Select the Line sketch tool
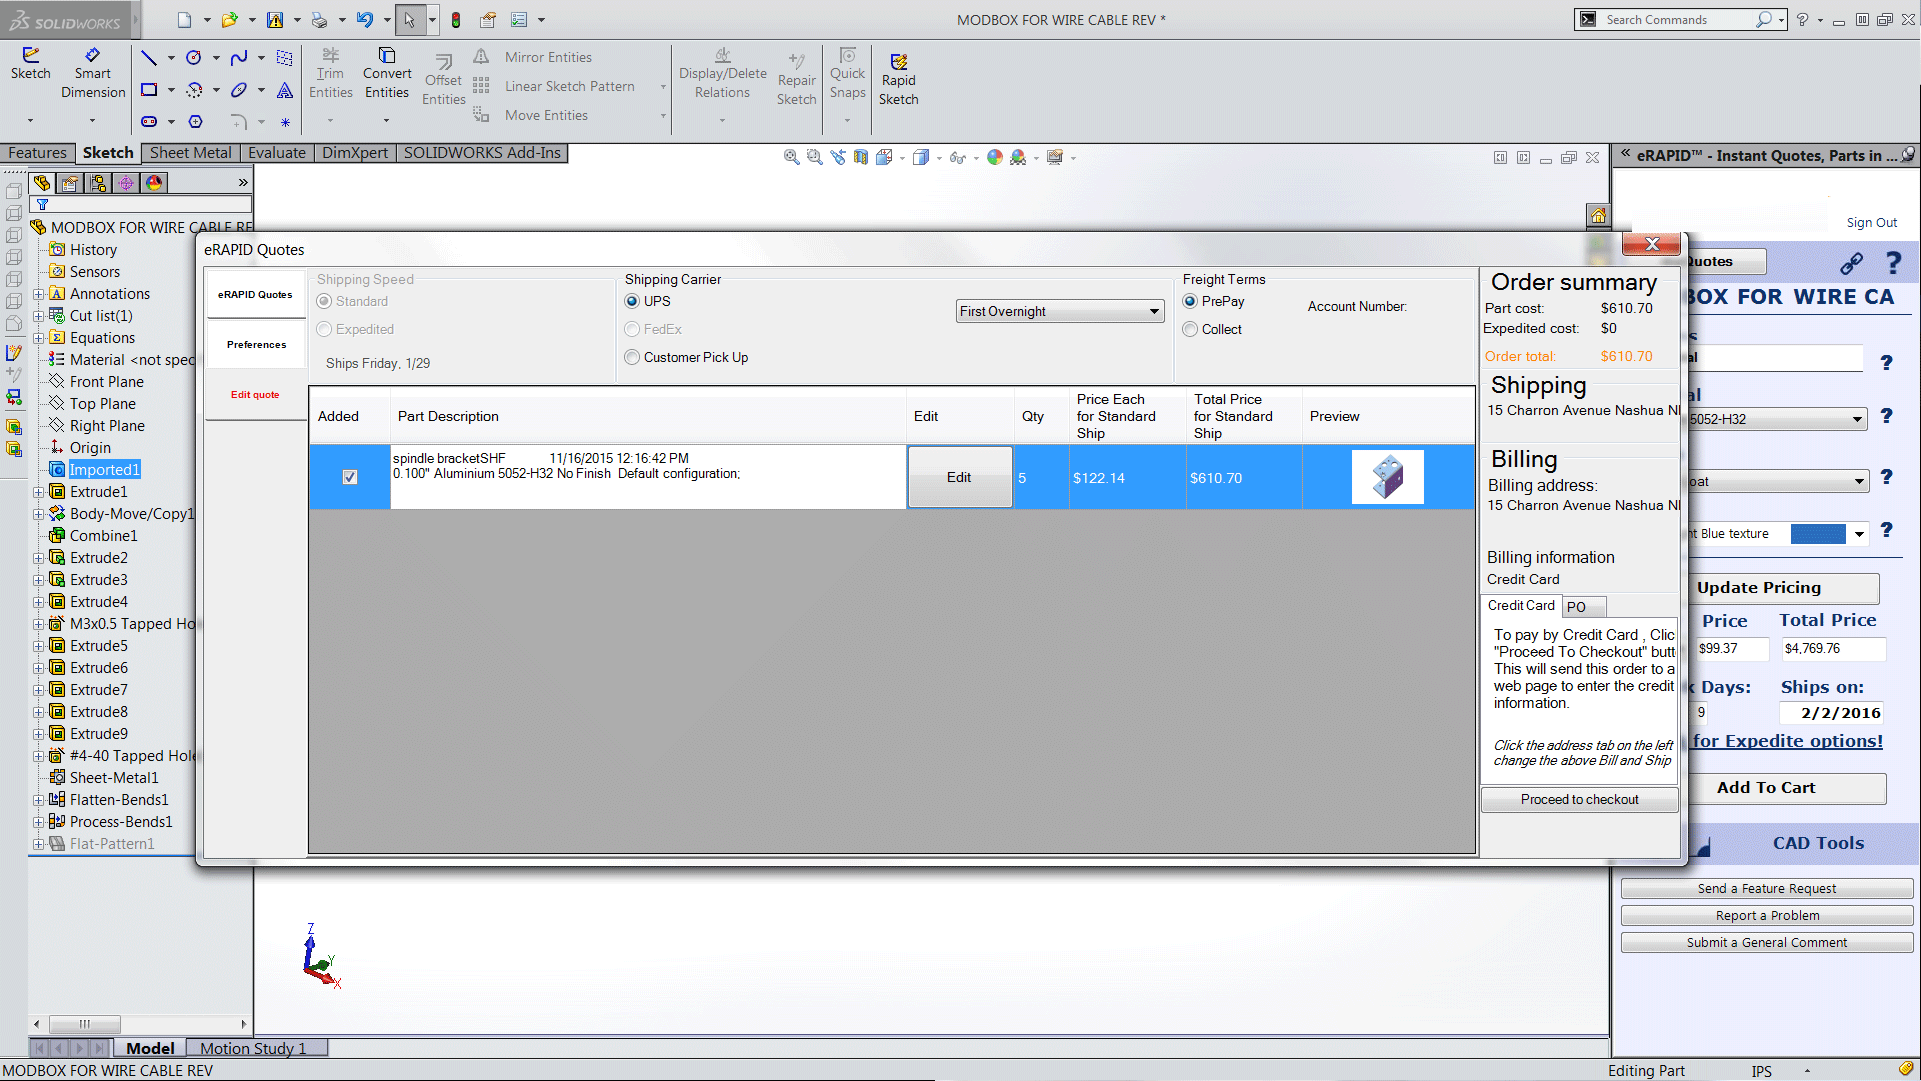Viewport: 1921px width, 1081px height. [149, 58]
